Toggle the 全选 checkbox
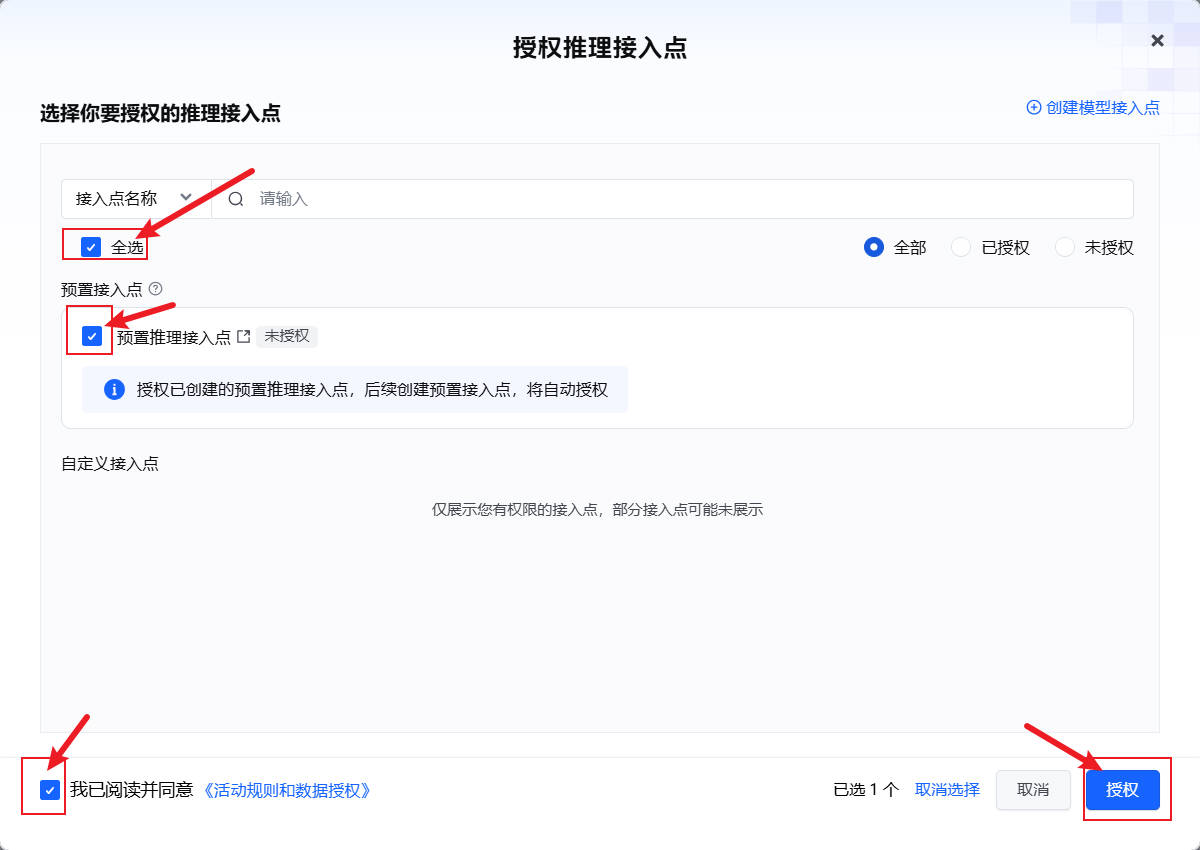Viewport: 1200px width, 850px height. pyautogui.click(x=91, y=247)
